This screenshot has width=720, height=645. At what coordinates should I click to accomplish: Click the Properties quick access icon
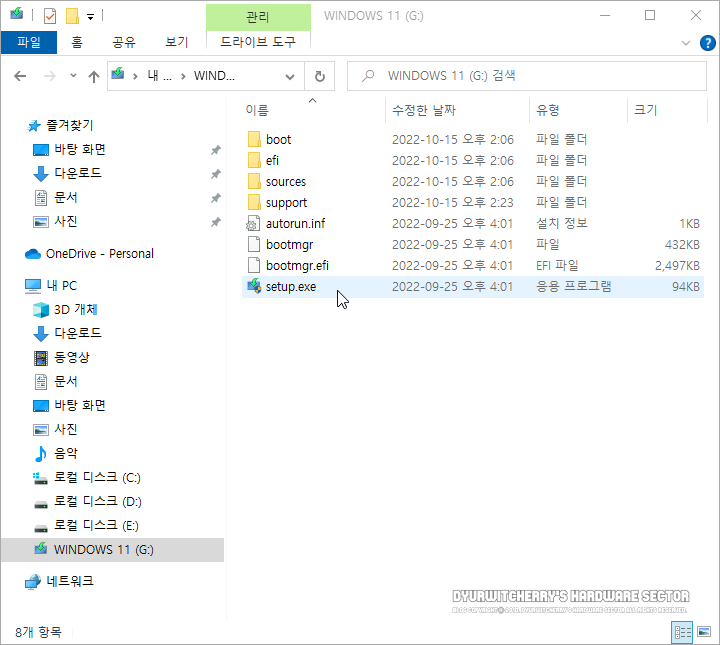[50, 16]
